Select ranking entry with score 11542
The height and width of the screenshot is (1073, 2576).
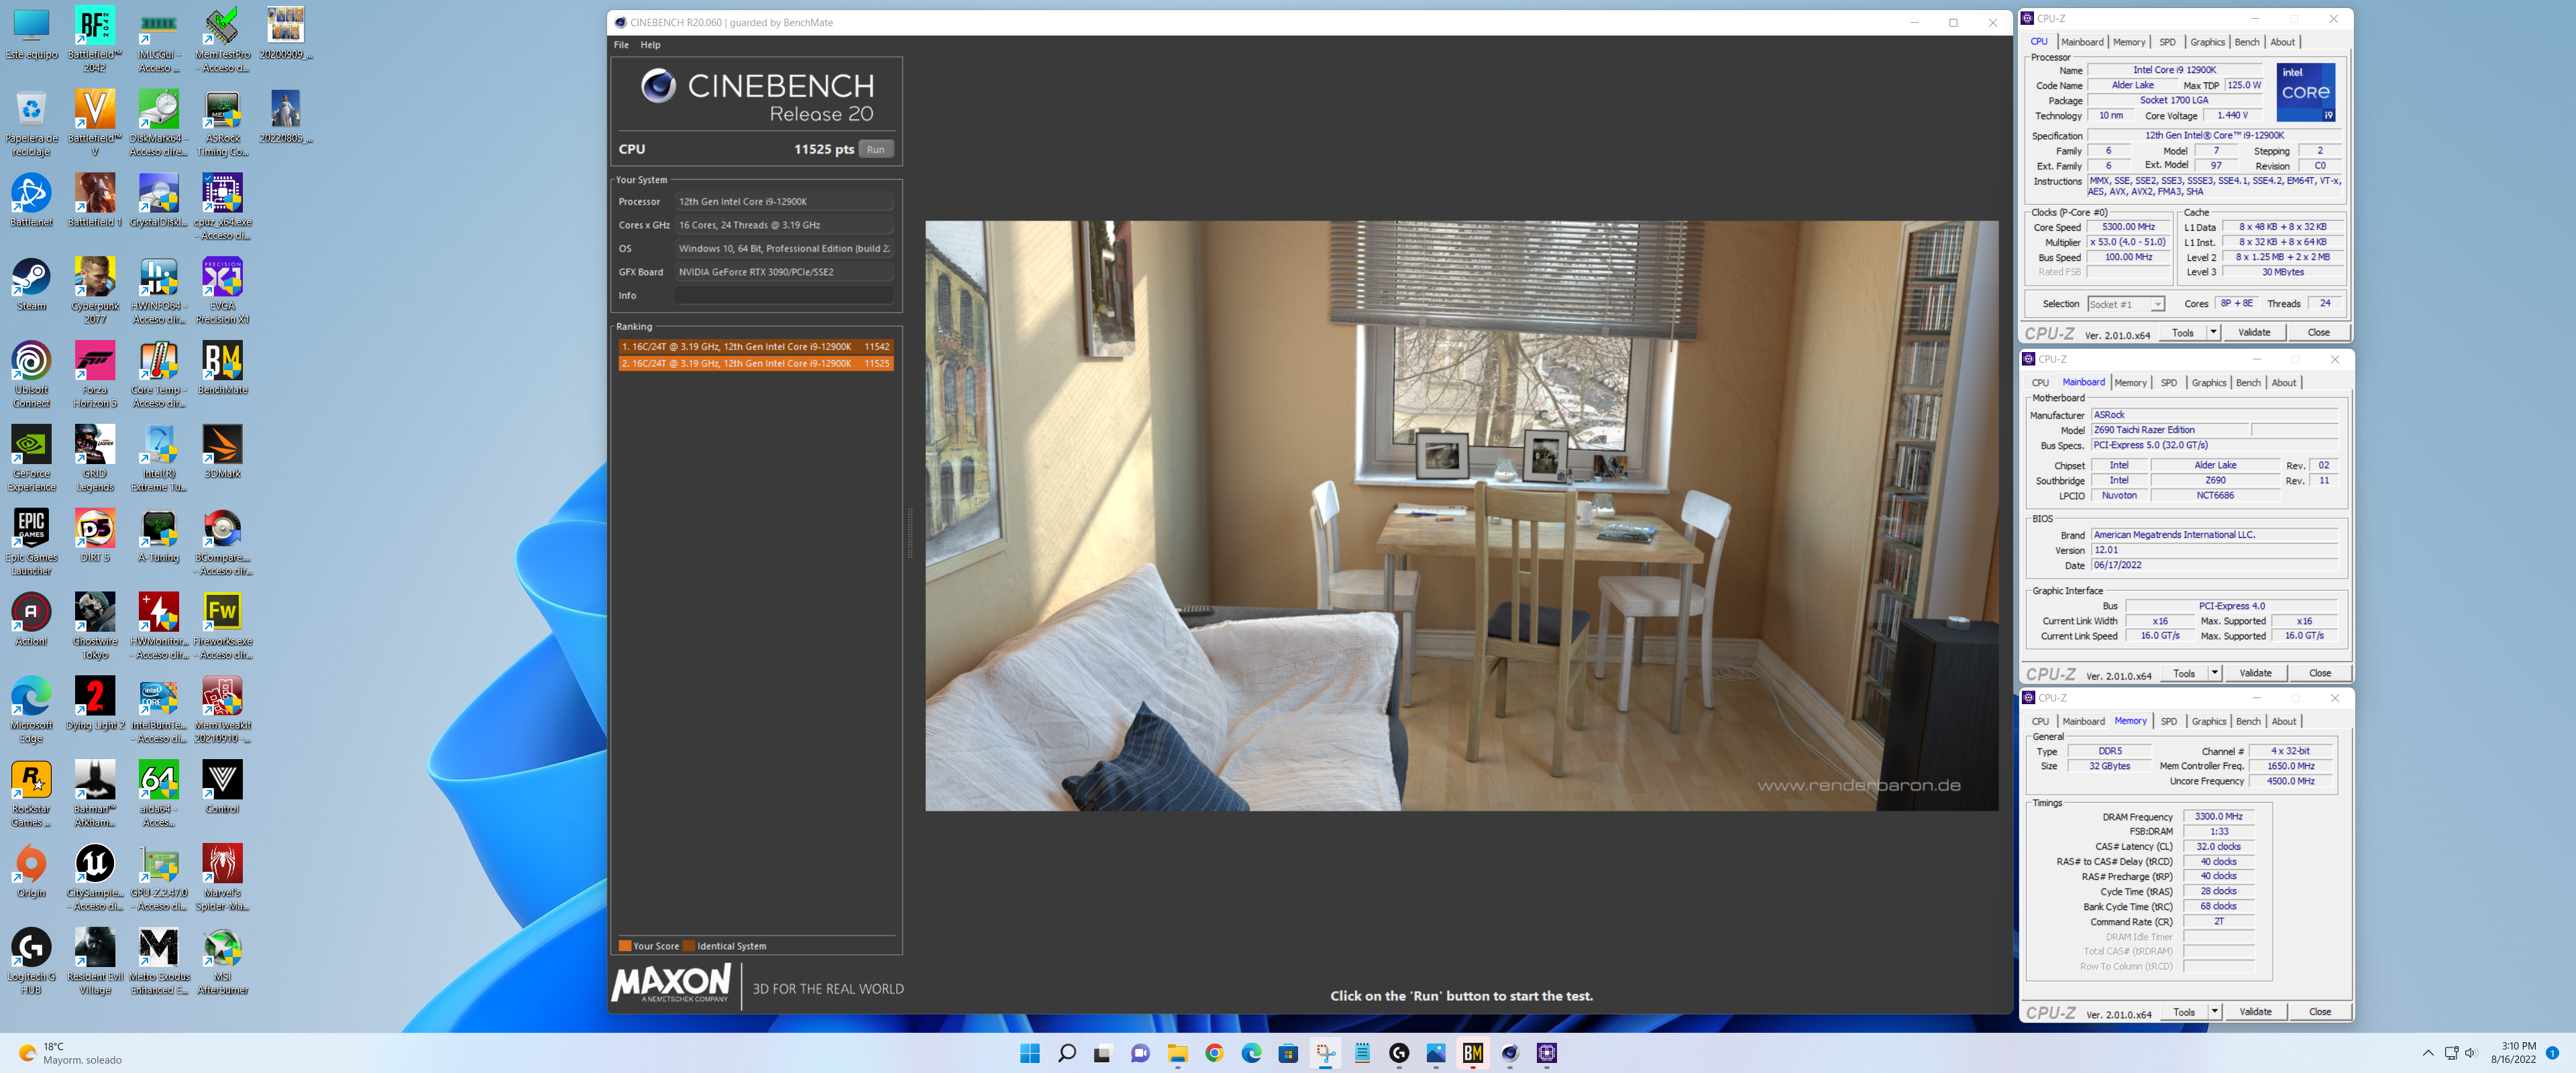(x=755, y=347)
